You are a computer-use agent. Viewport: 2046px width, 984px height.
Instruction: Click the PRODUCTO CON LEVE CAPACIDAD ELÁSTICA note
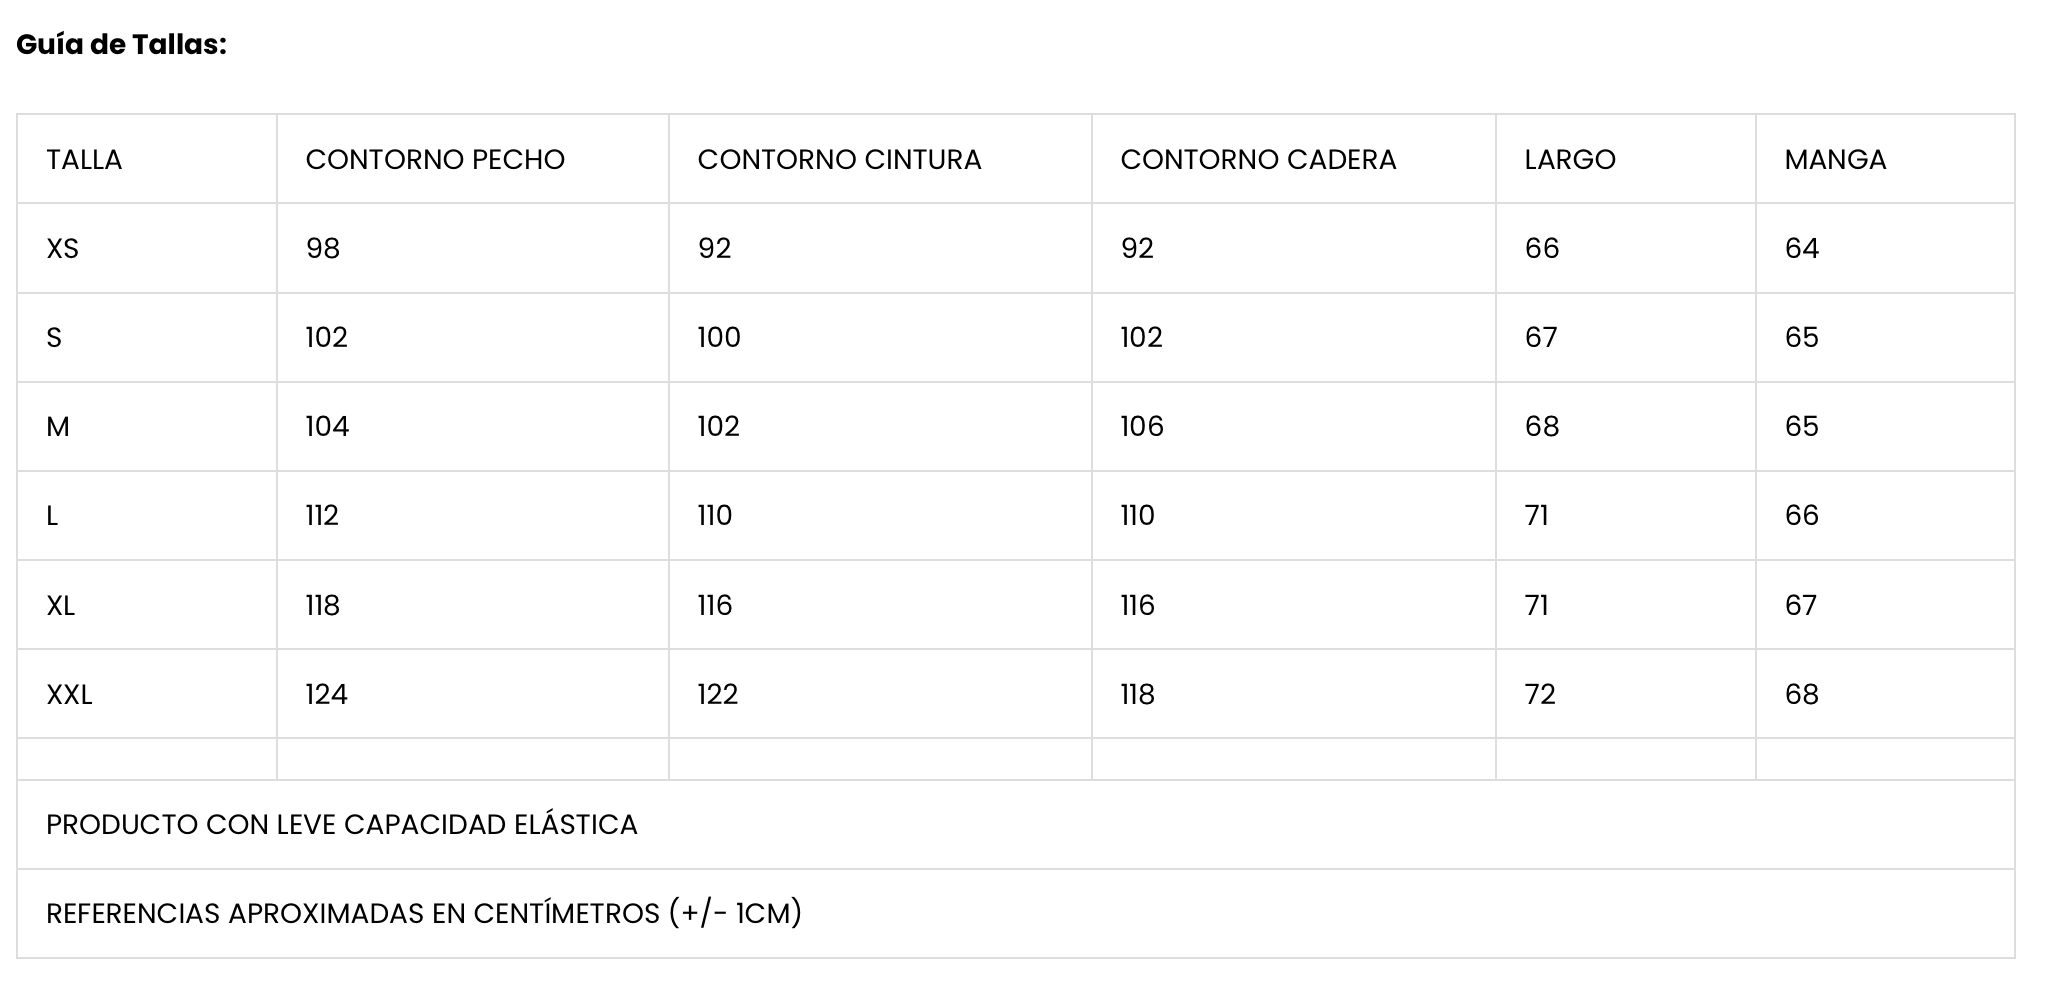[x=342, y=825]
